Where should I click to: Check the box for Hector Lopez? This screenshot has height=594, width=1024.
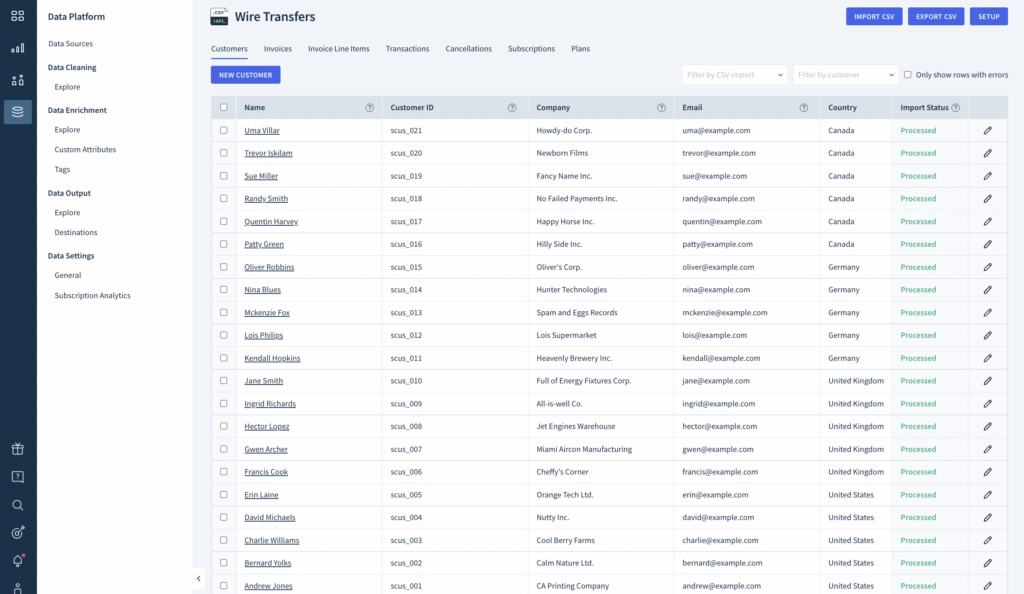pyautogui.click(x=224, y=426)
